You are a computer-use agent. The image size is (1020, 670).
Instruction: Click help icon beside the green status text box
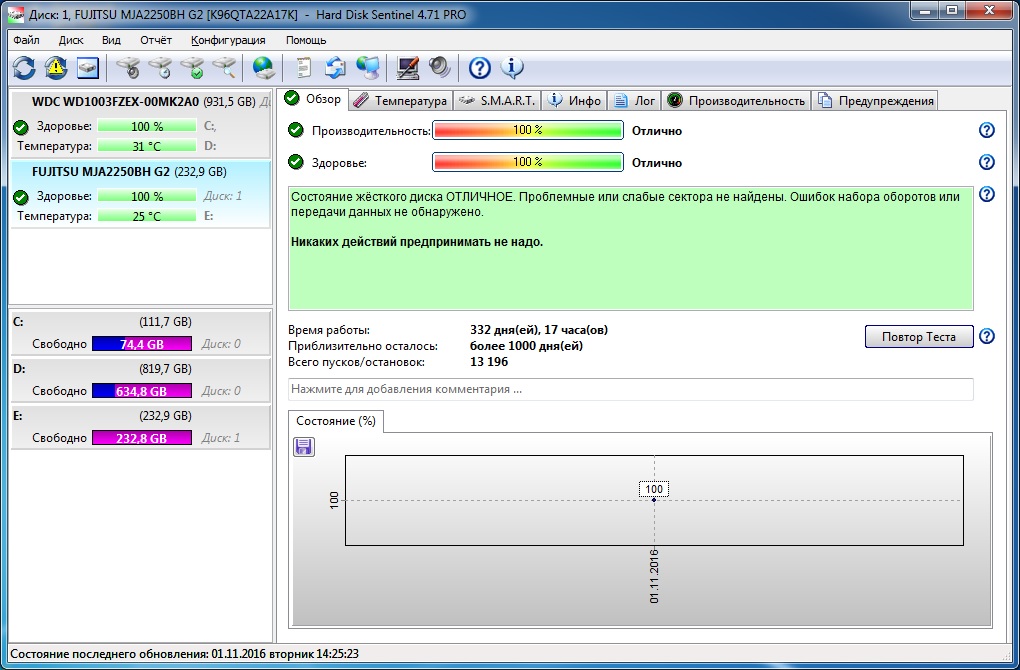987,194
